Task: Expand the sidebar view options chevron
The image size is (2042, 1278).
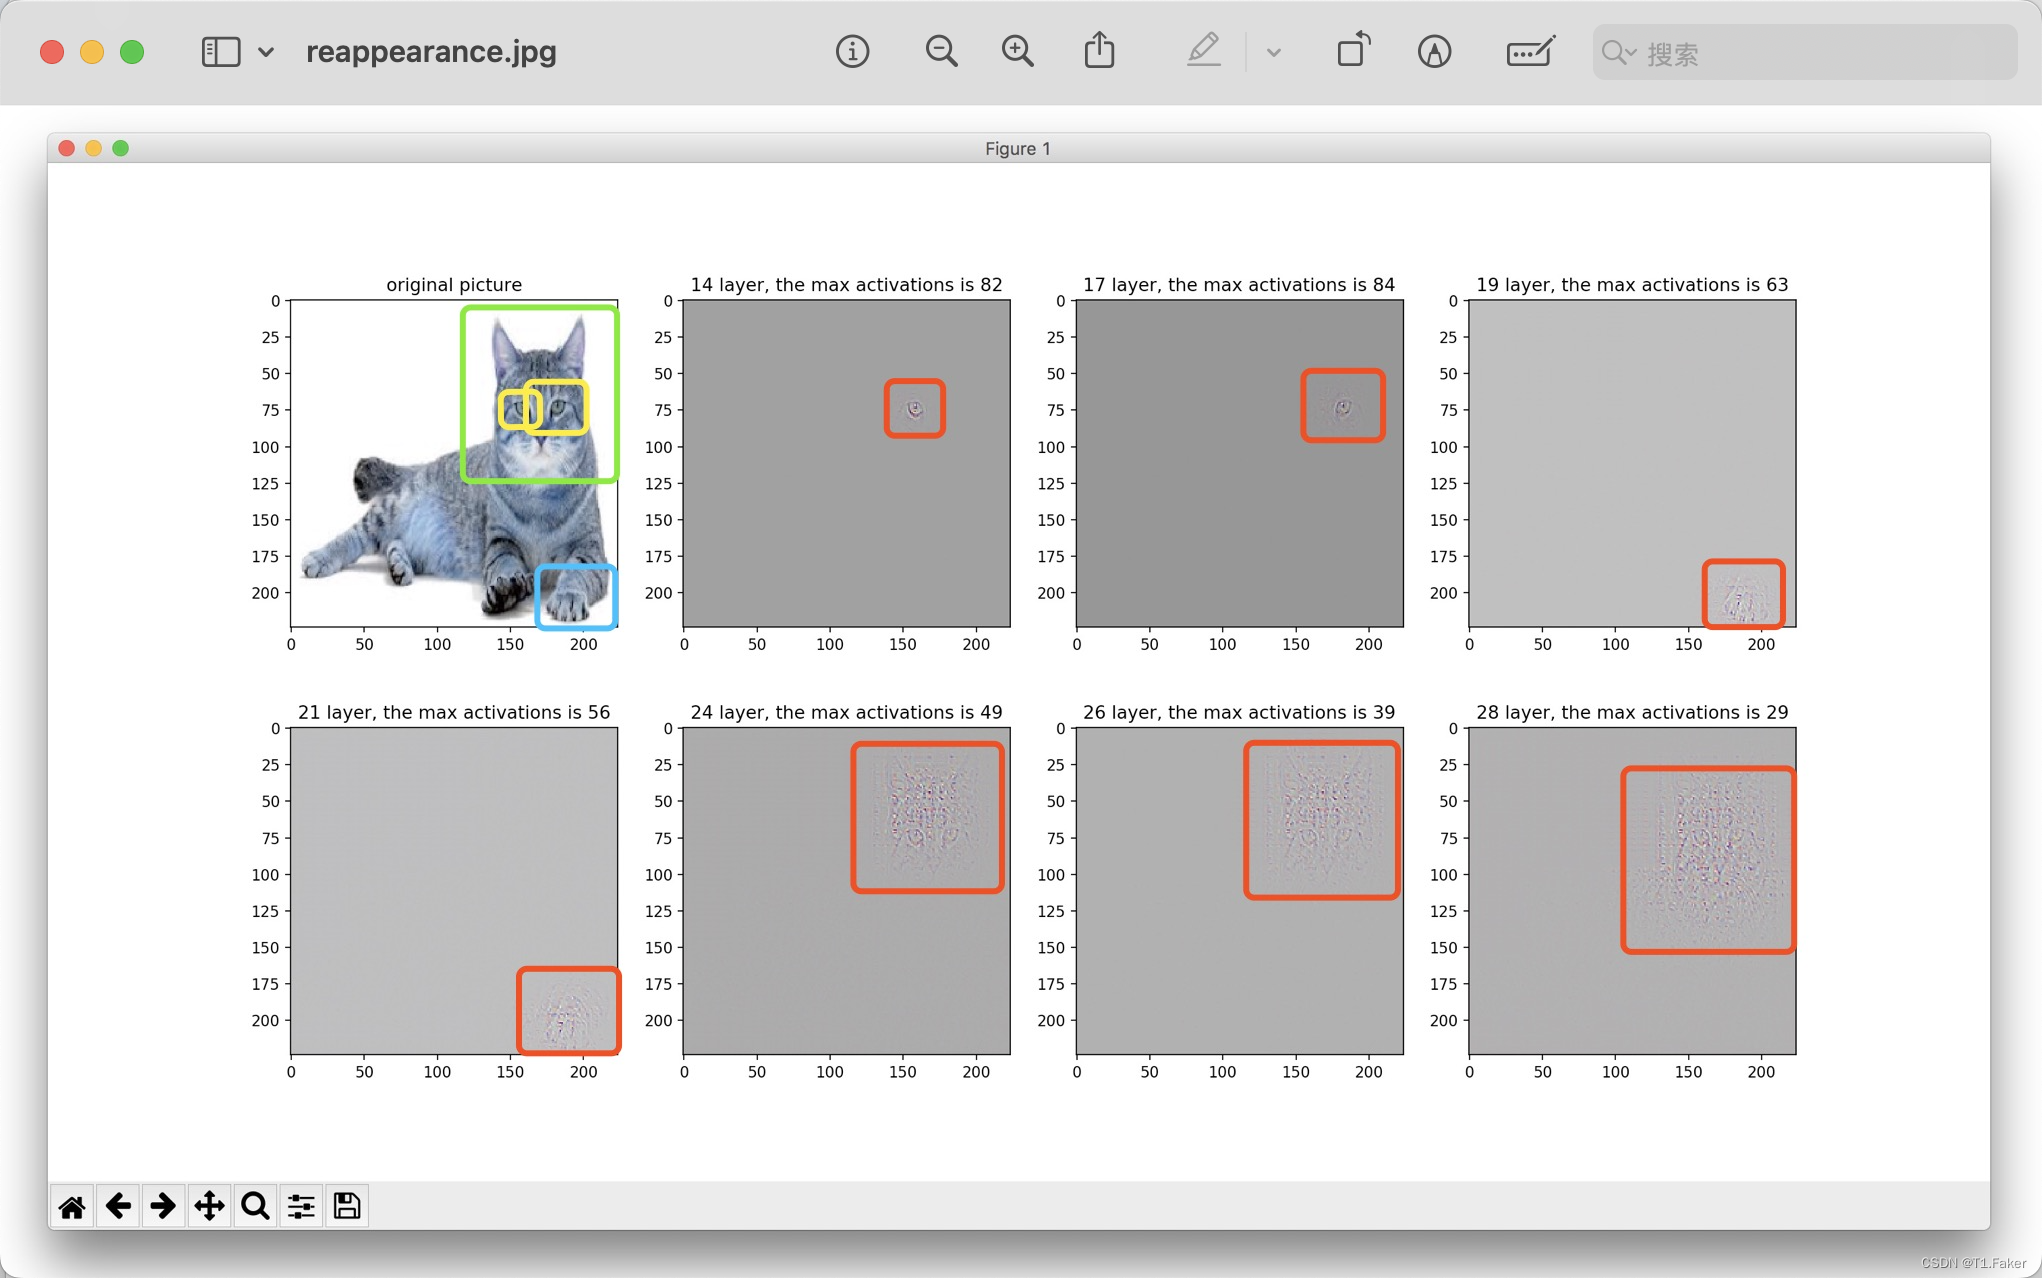Action: (x=266, y=52)
